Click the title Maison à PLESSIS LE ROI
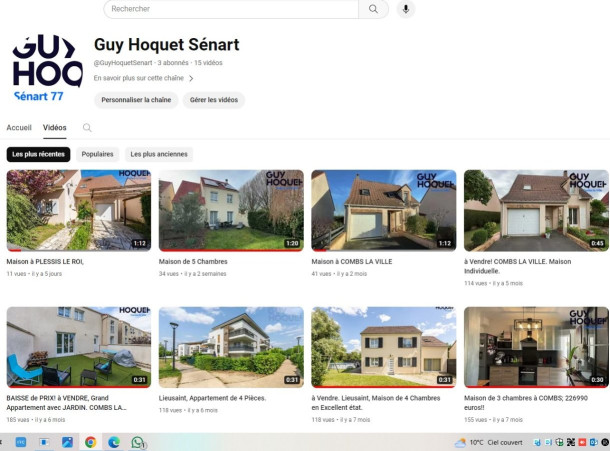This screenshot has width=610, height=451. tap(45, 262)
